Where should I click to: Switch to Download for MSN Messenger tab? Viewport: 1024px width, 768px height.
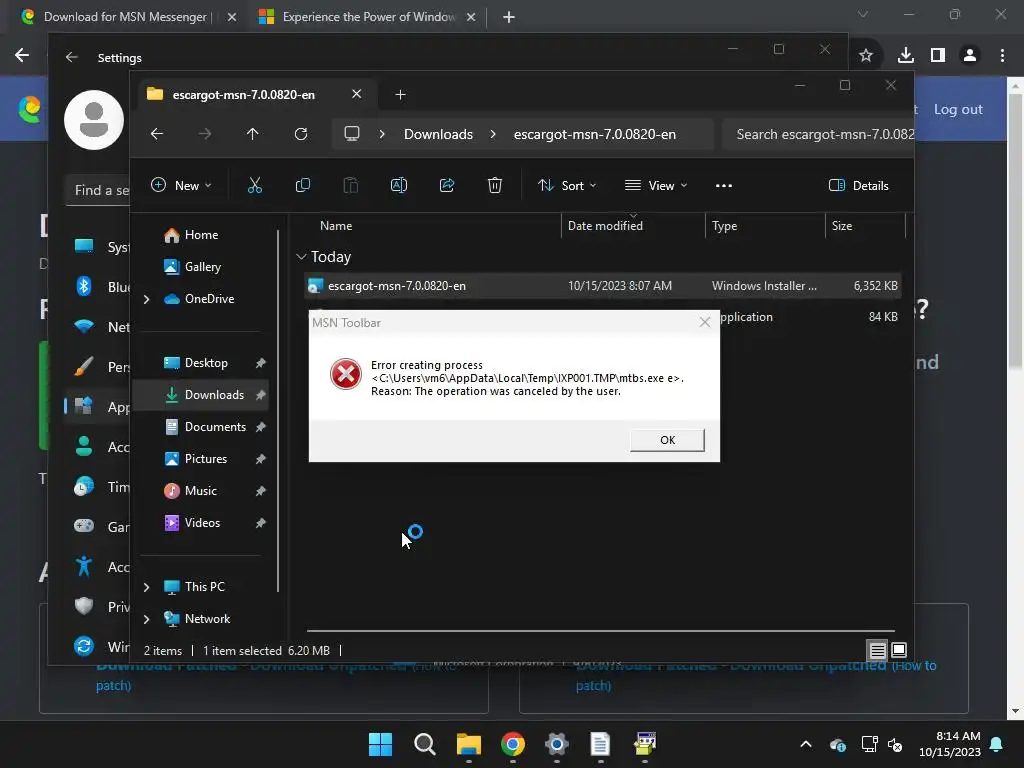pos(124,17)
